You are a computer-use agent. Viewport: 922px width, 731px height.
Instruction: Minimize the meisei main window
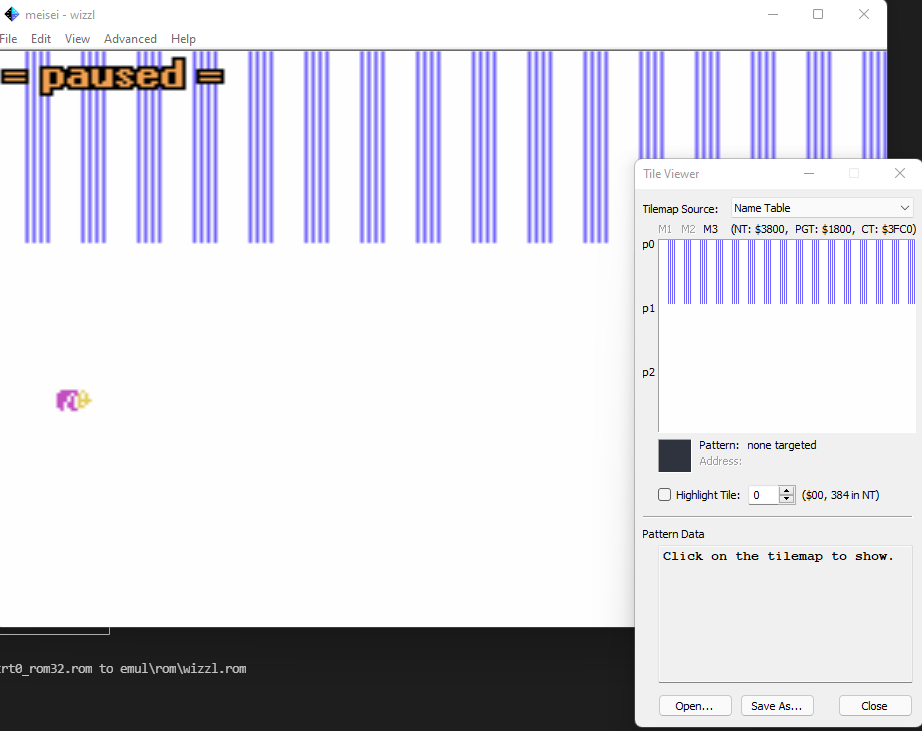(x=773, y=14)
